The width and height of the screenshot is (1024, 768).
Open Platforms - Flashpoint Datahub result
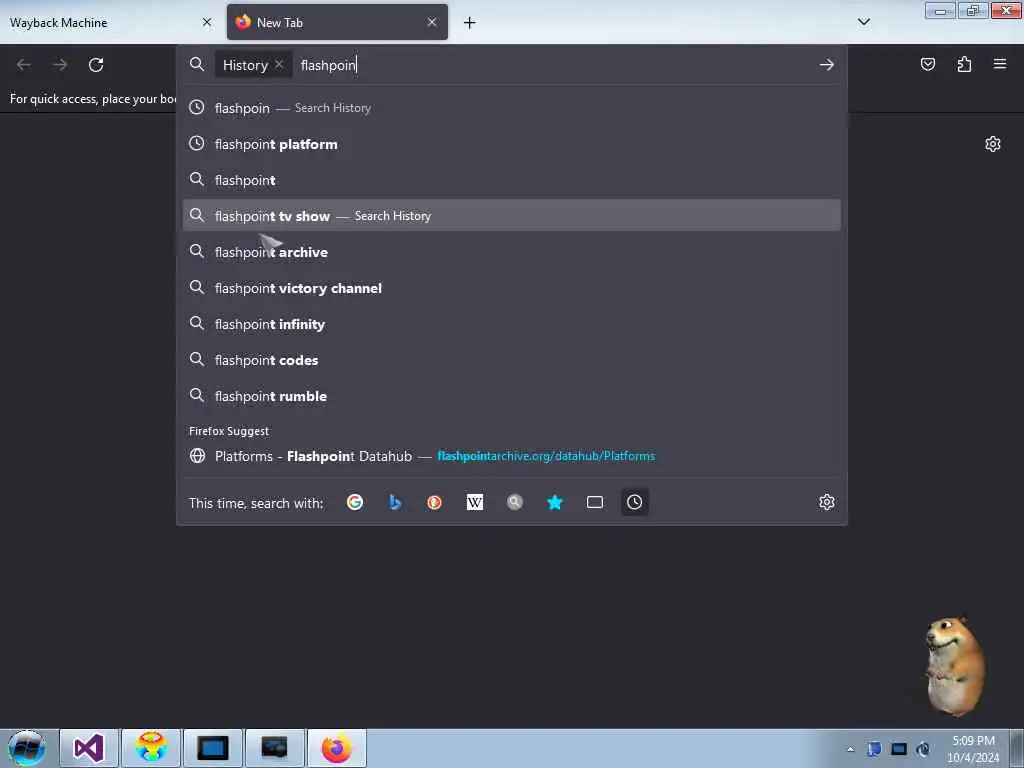512,456
